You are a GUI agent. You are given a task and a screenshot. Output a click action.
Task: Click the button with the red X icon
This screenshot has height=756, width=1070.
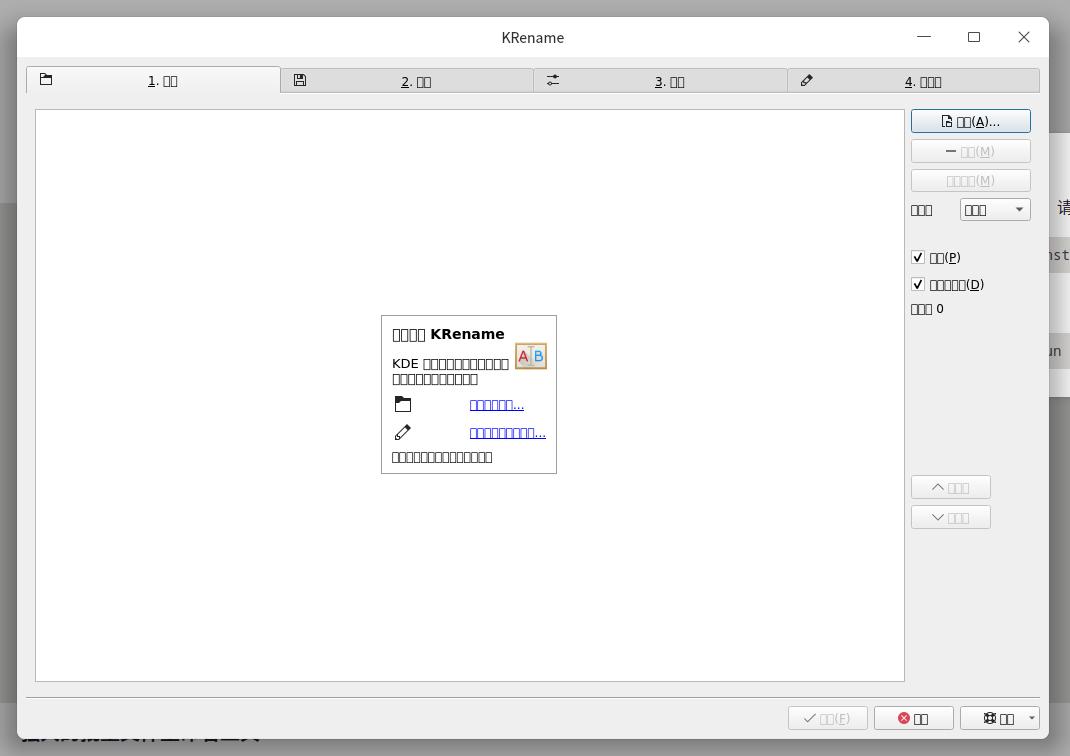pyautogui.click(x=914, y=718)
